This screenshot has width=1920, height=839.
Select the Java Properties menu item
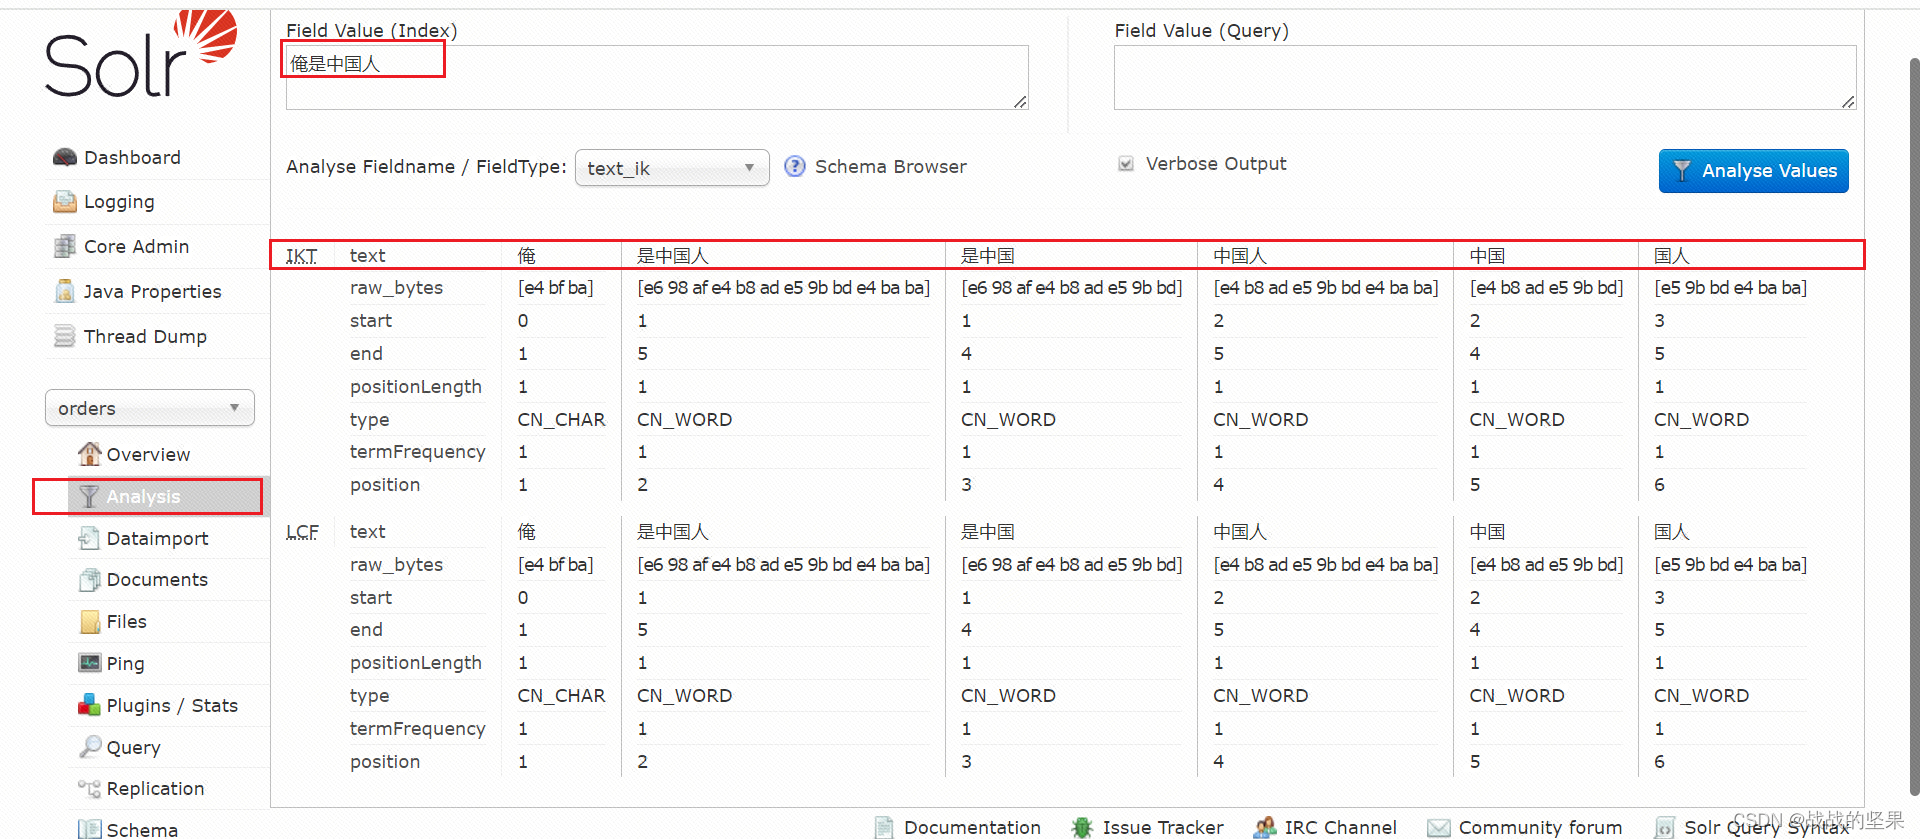click(x=152, y=291)
